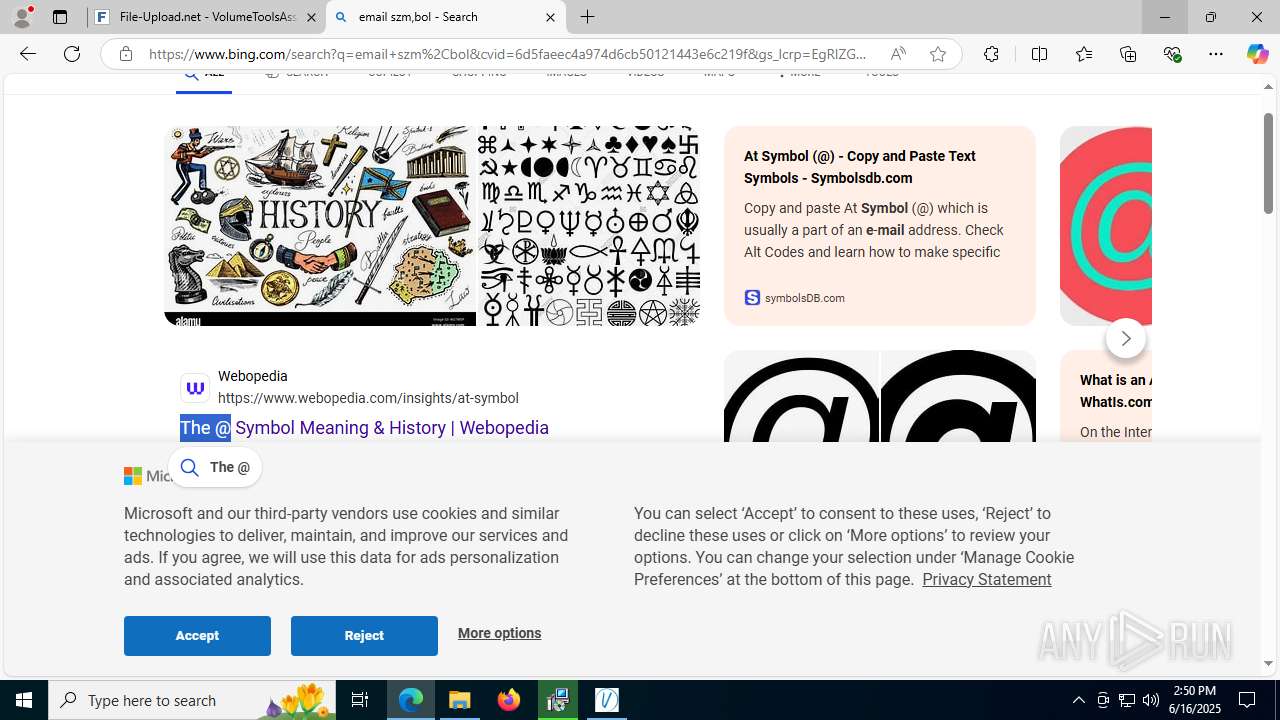Image resolution: width=1280 pixels, height=720 pixels.
Task: Show hidden system tray icons
Action: (x=1078, y=700)
